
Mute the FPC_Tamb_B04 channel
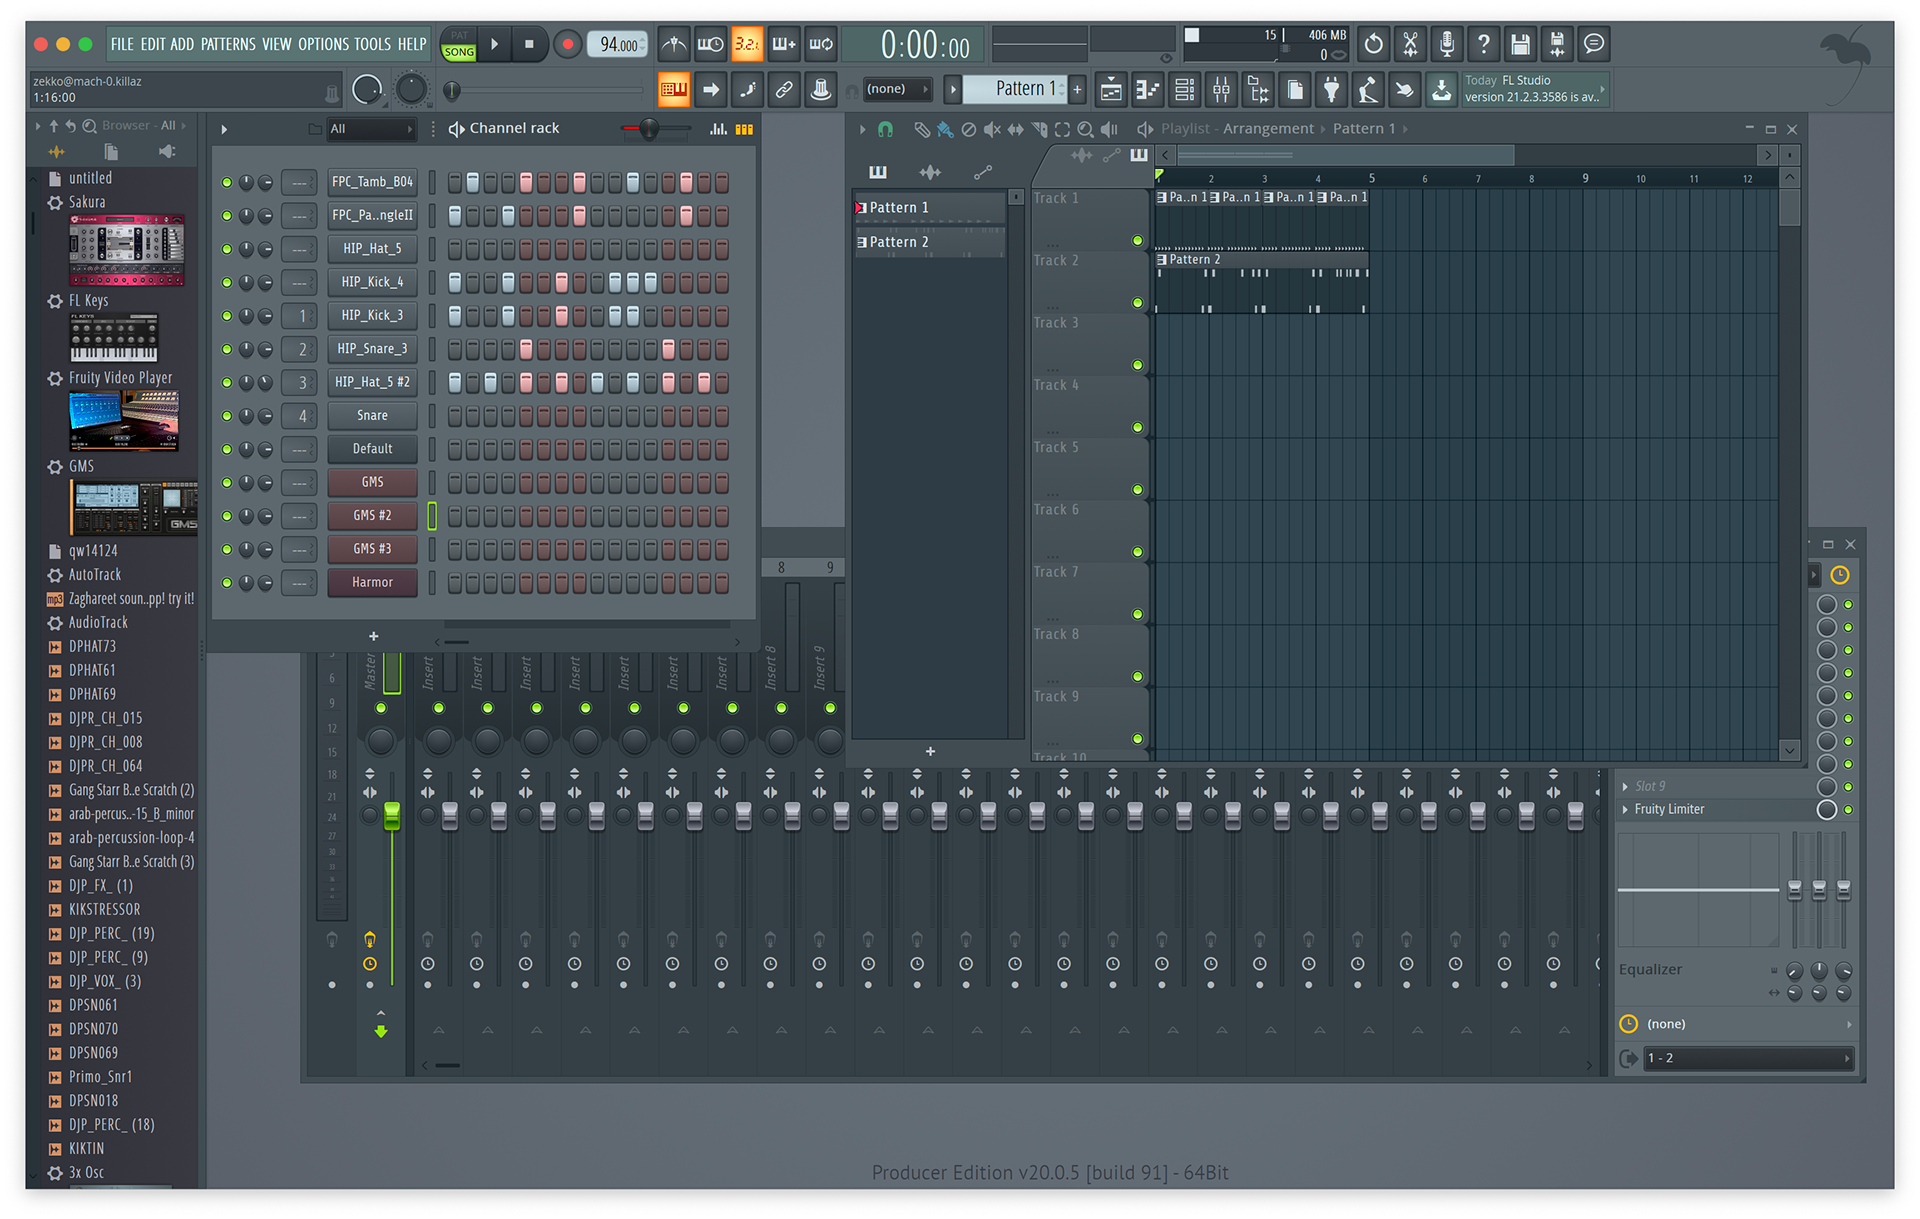coord(227,182)
